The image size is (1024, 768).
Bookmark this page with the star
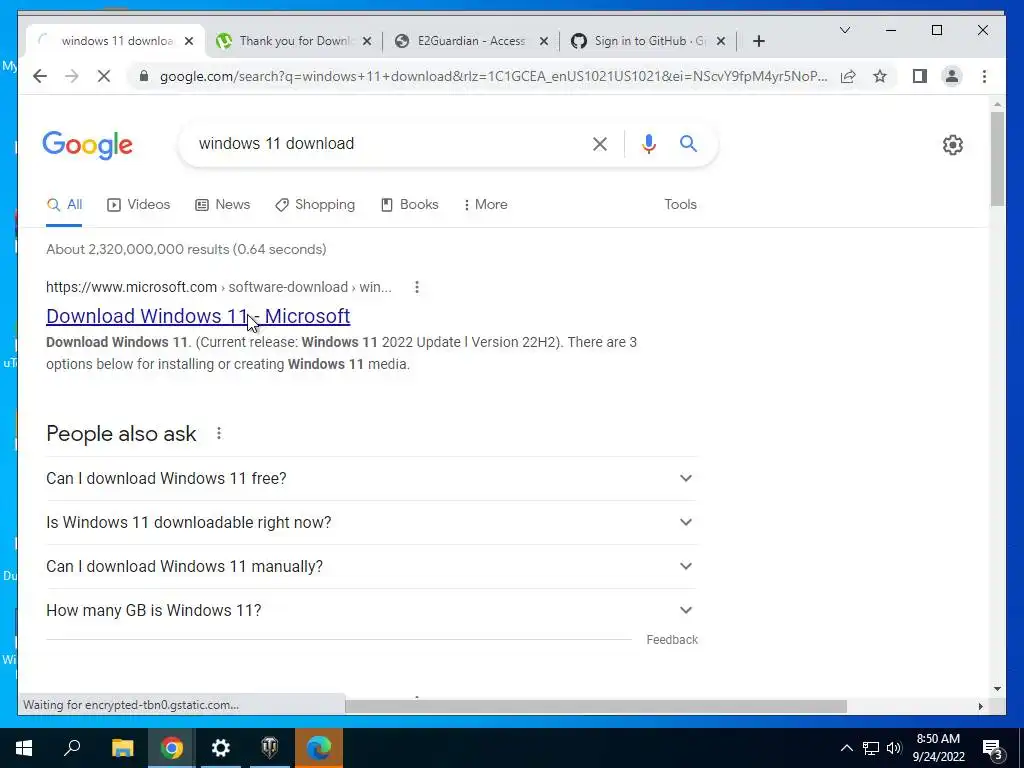point(880,76)
